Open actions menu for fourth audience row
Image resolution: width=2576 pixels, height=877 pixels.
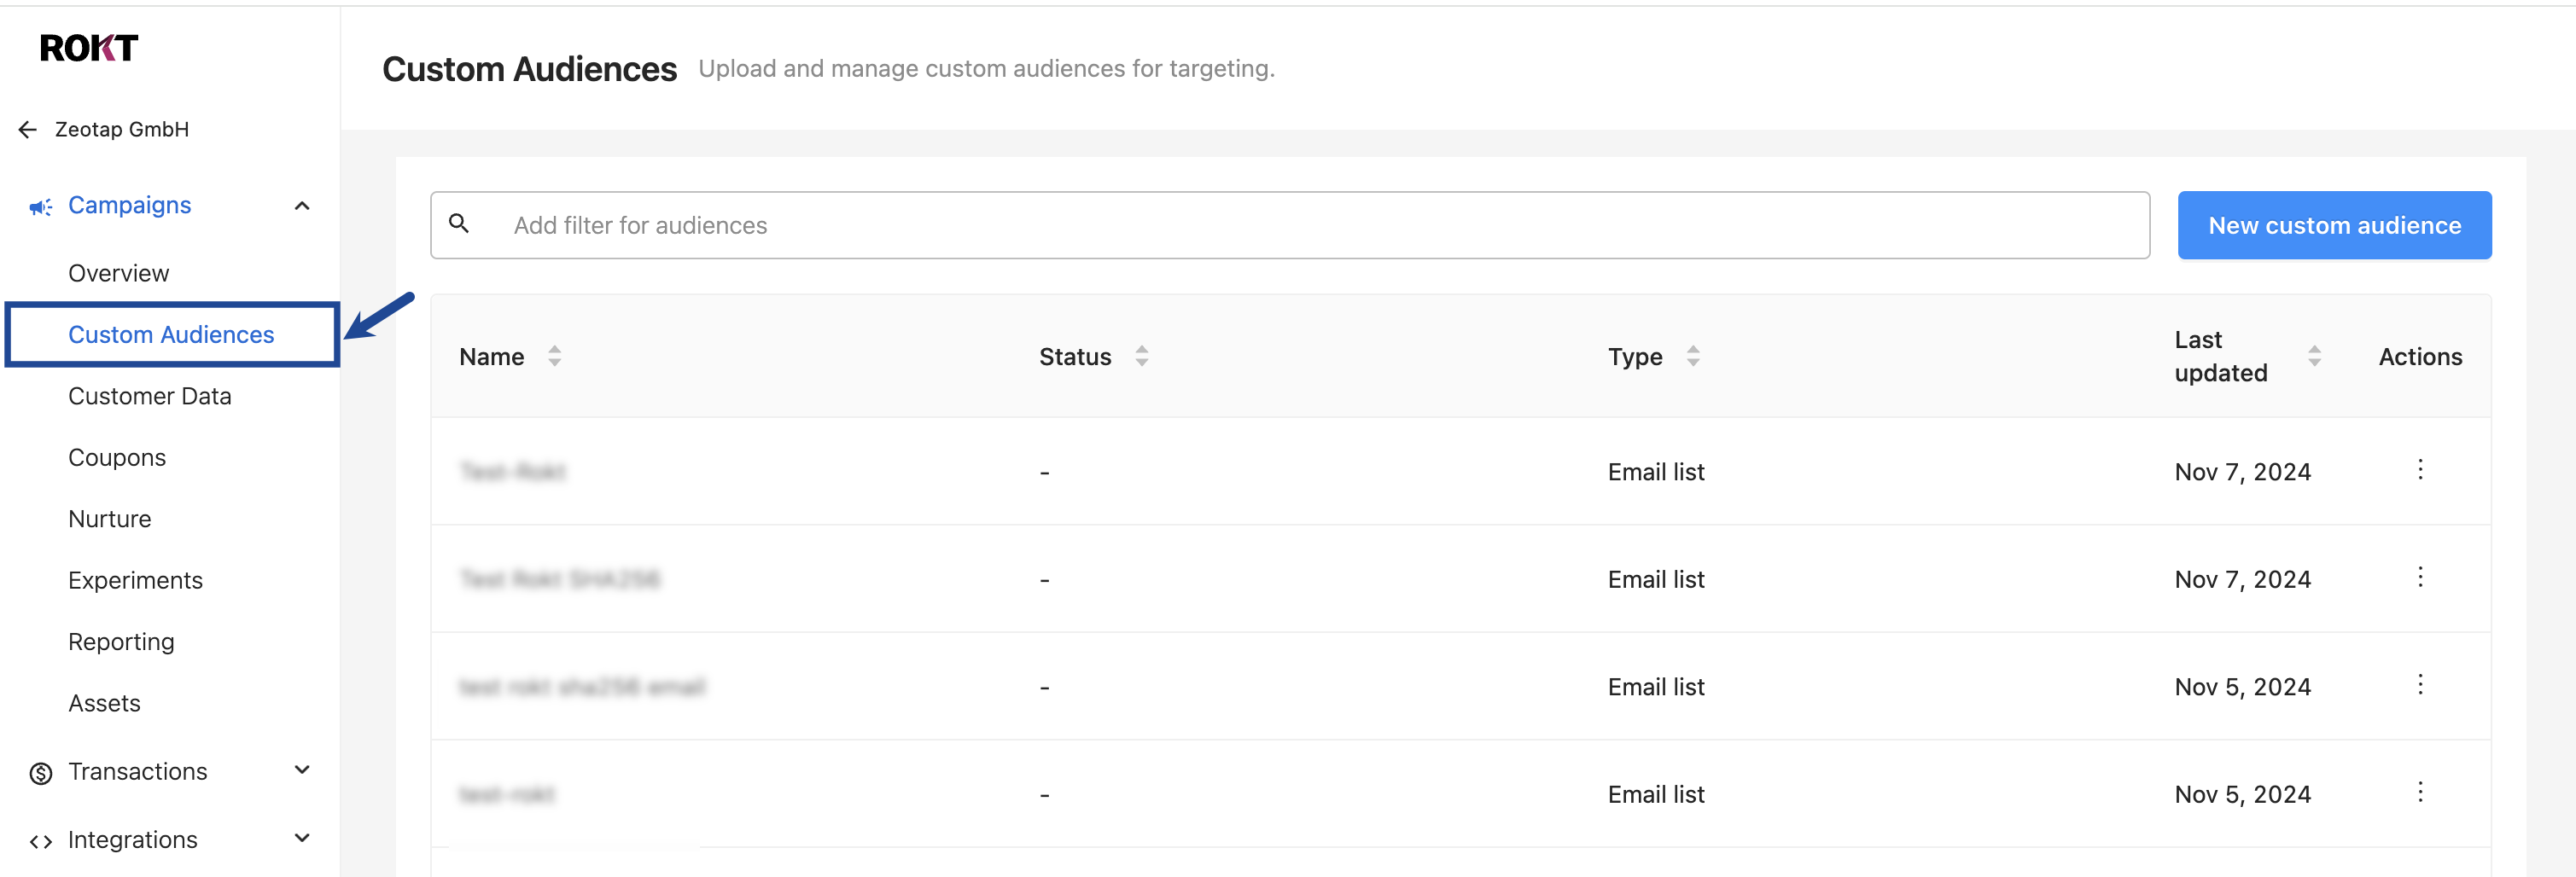[x=2420, y=793]
